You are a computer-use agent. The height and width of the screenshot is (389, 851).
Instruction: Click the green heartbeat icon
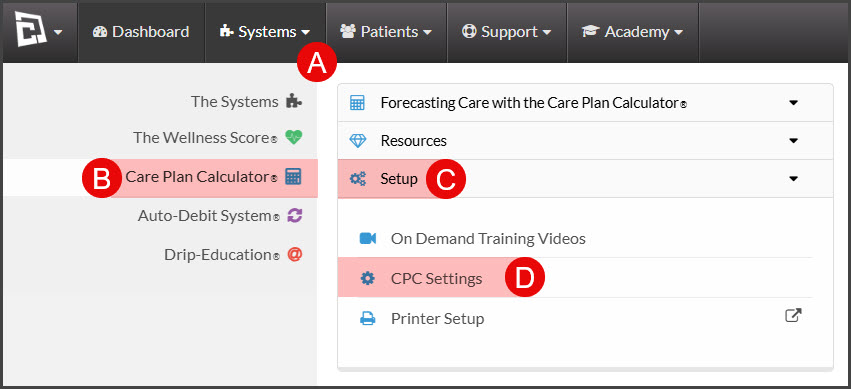pyautogui.click(x=294, y=137)
